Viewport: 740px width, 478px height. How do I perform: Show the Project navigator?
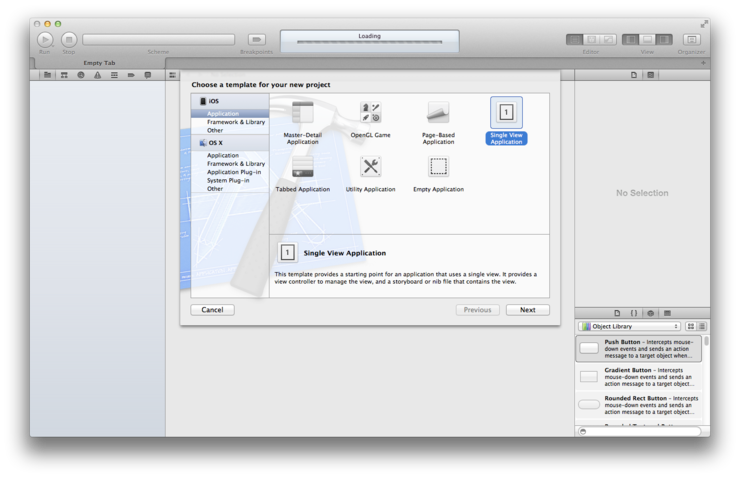[x=47, y=75]
